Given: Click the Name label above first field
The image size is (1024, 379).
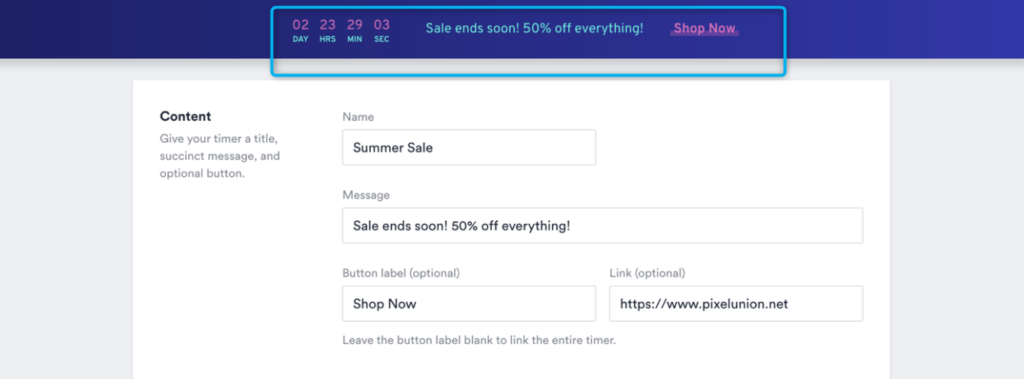Looking at the screenshot, I should [x=358, y=117].
